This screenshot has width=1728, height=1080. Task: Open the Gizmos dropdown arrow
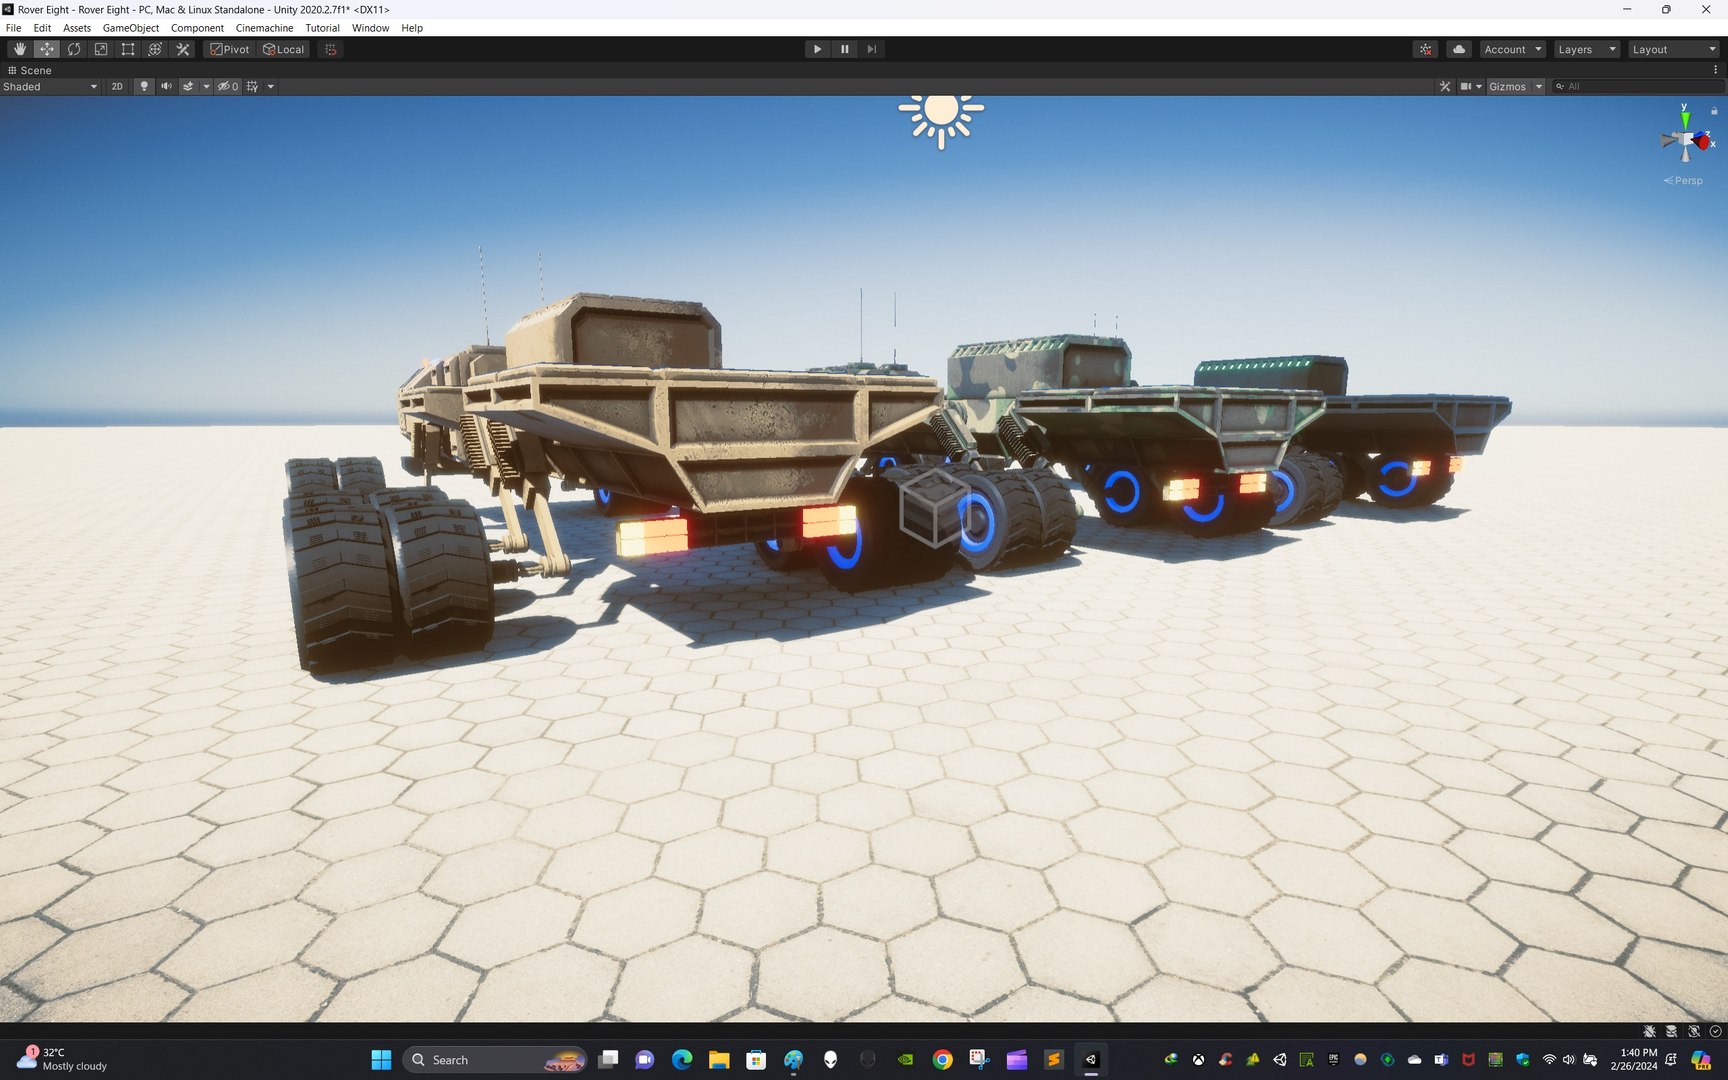click(1539, 87)
